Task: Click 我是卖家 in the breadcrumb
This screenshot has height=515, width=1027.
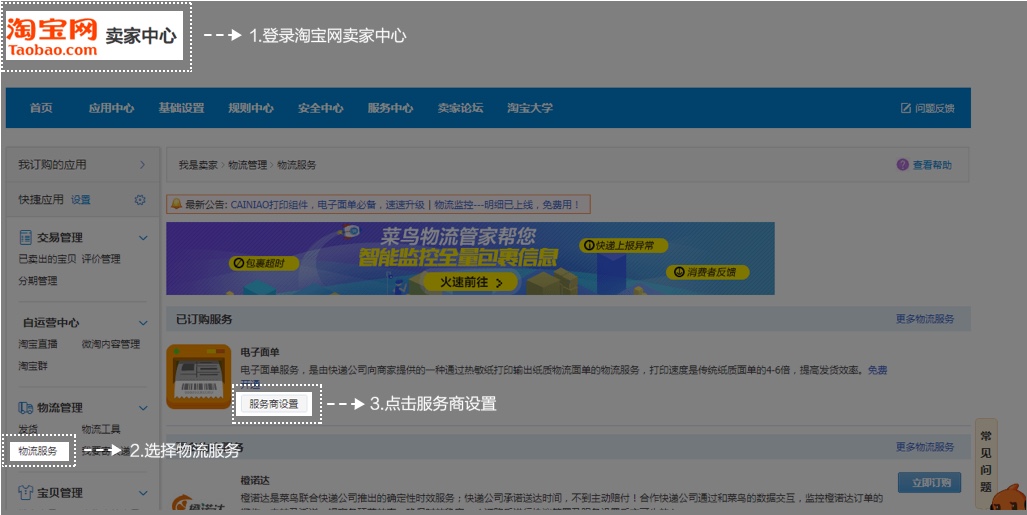Action: pos(198,165)
